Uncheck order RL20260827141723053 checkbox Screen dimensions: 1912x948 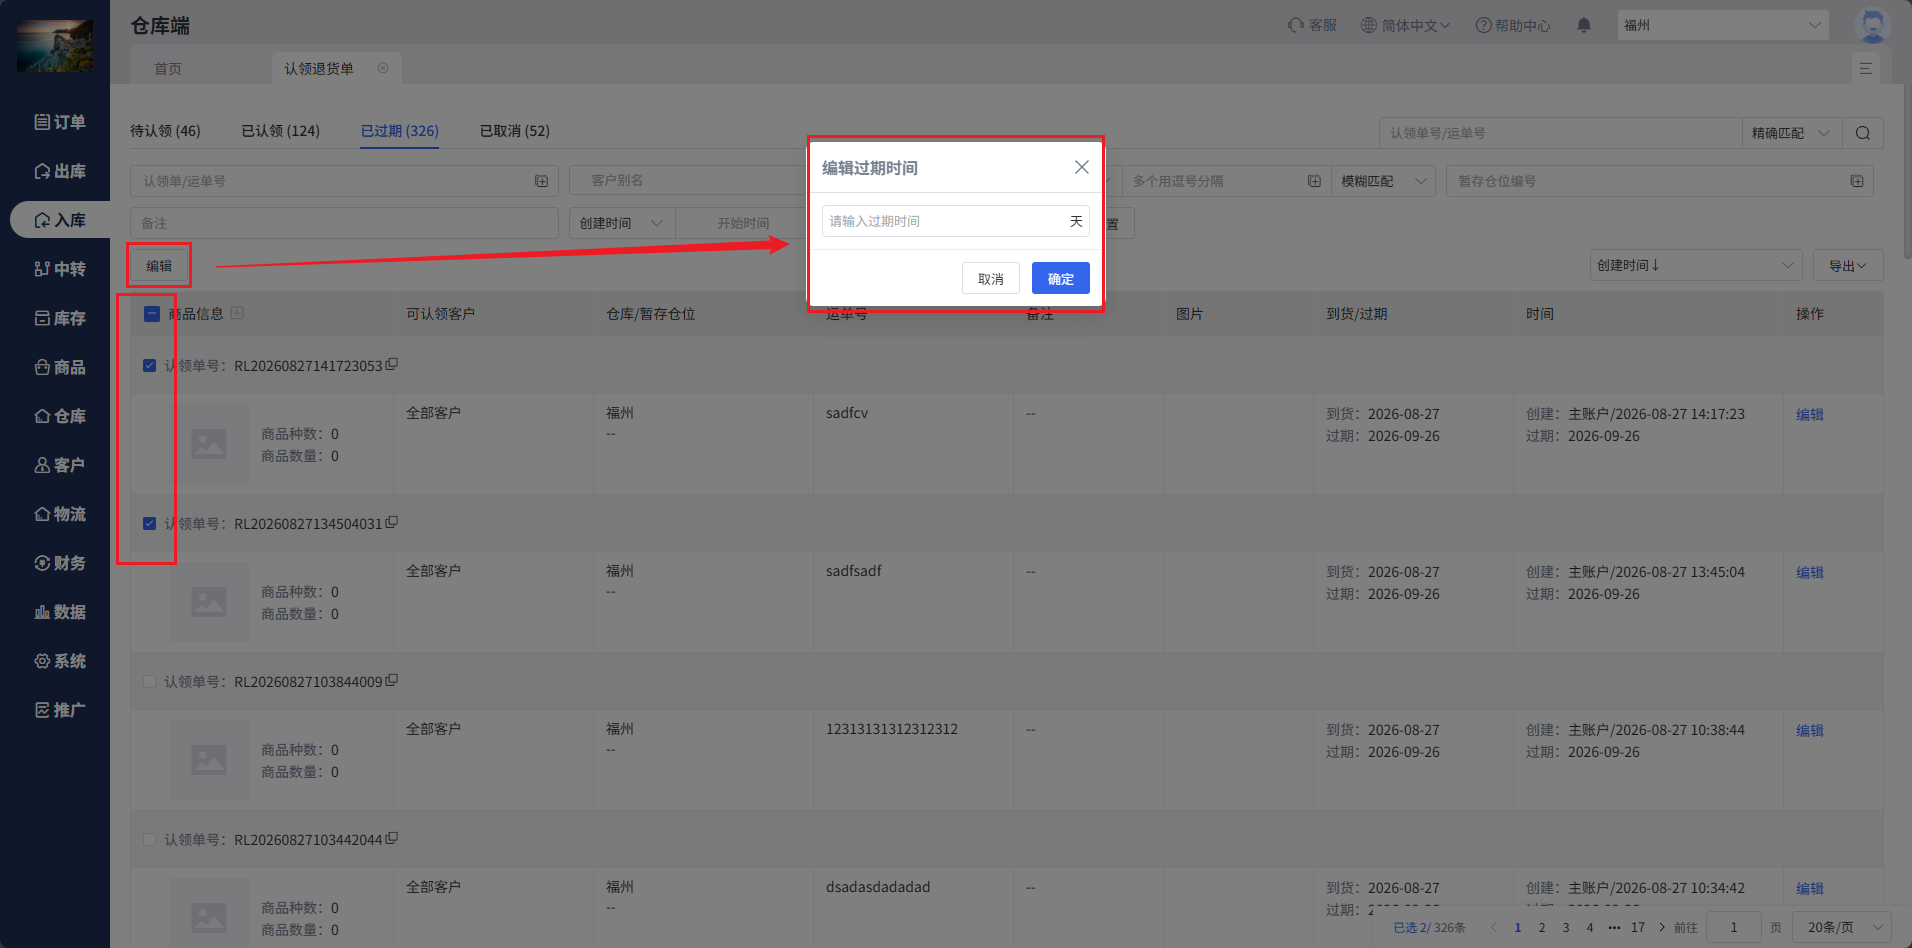[150, 366]
